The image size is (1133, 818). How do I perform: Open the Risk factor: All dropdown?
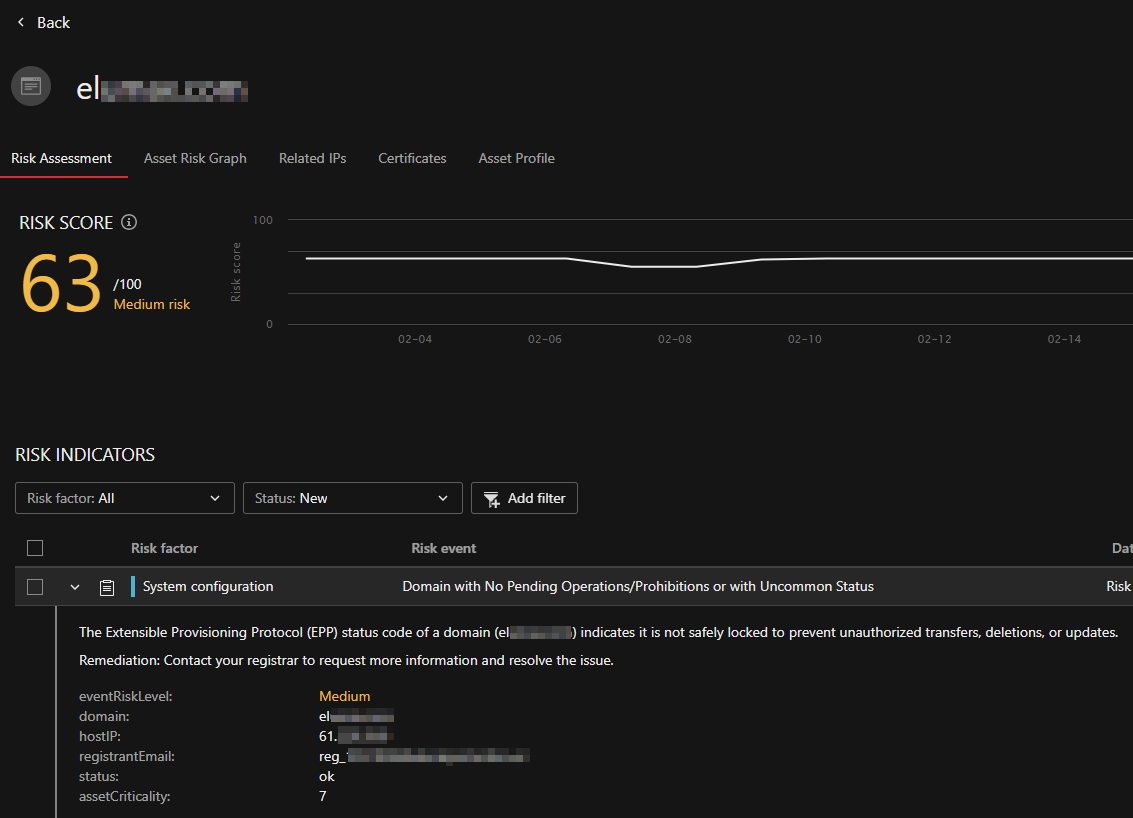(125, 498)
